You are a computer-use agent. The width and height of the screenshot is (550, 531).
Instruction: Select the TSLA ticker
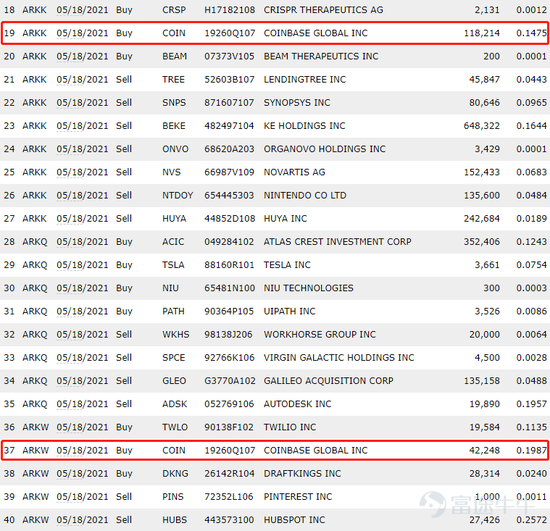coord(173,264)
